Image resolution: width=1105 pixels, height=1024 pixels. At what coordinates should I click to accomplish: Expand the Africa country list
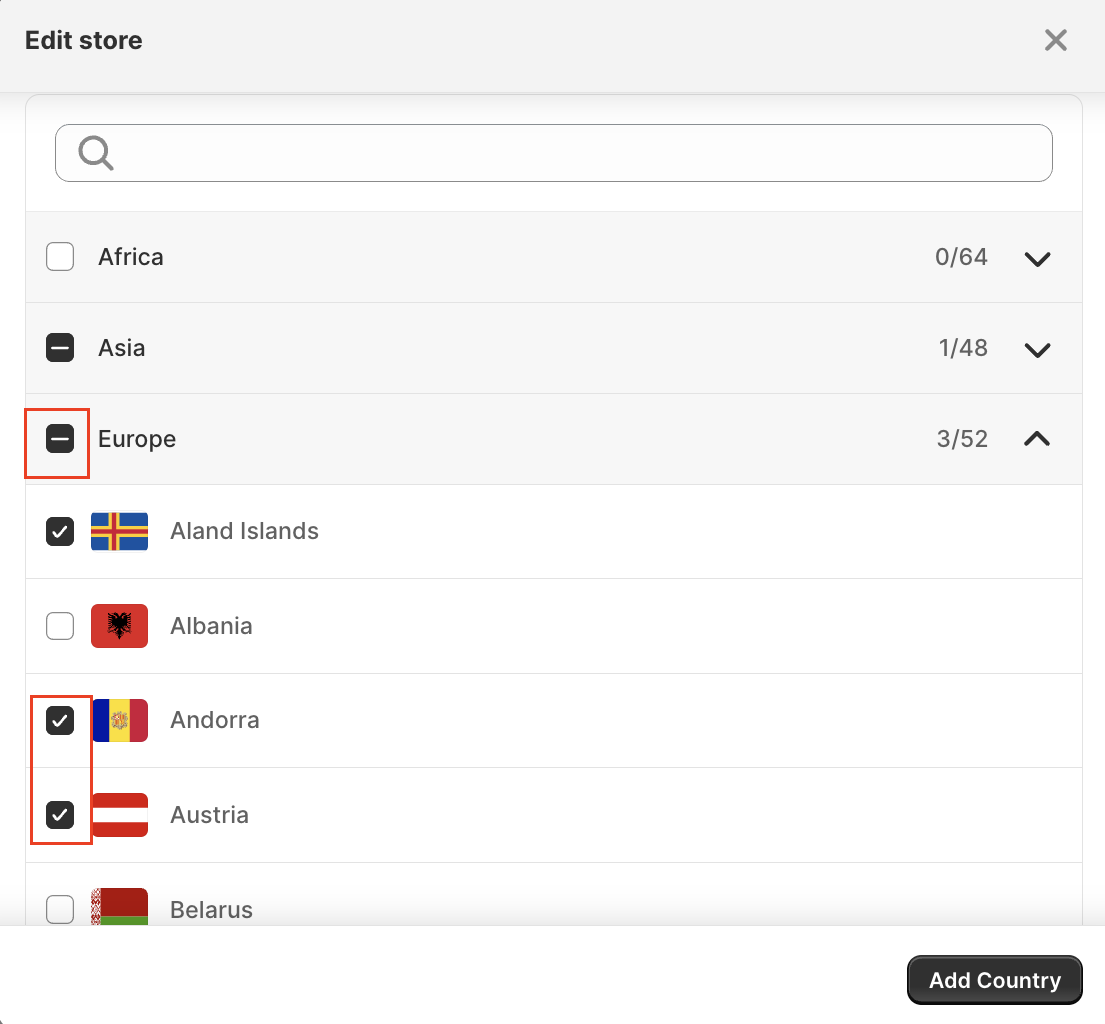1038,259
